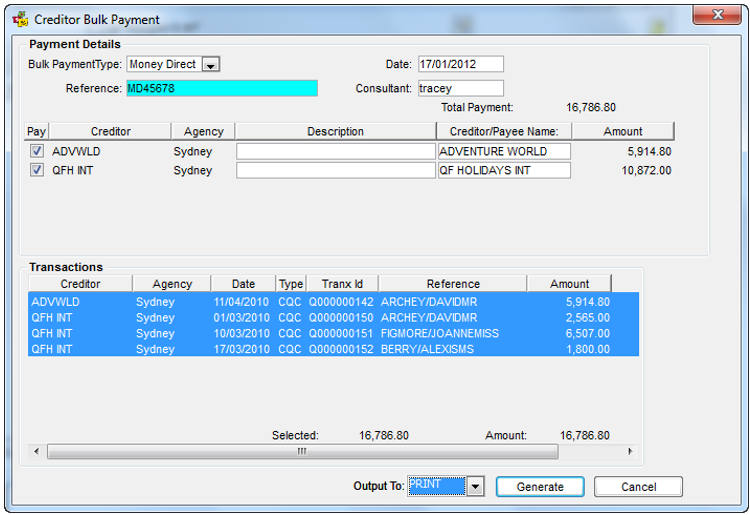The width and height of the screenshot is (750, 515).
Task: Click the Date field 17/01/2012
Action: pyautogui.click(x=461, y=64)
